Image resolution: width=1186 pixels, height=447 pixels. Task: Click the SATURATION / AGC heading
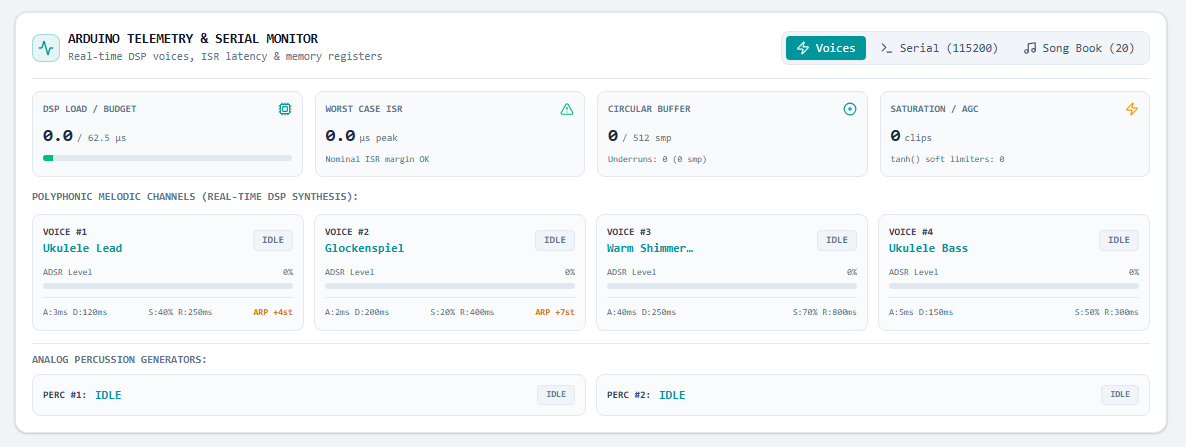(934, 109)
